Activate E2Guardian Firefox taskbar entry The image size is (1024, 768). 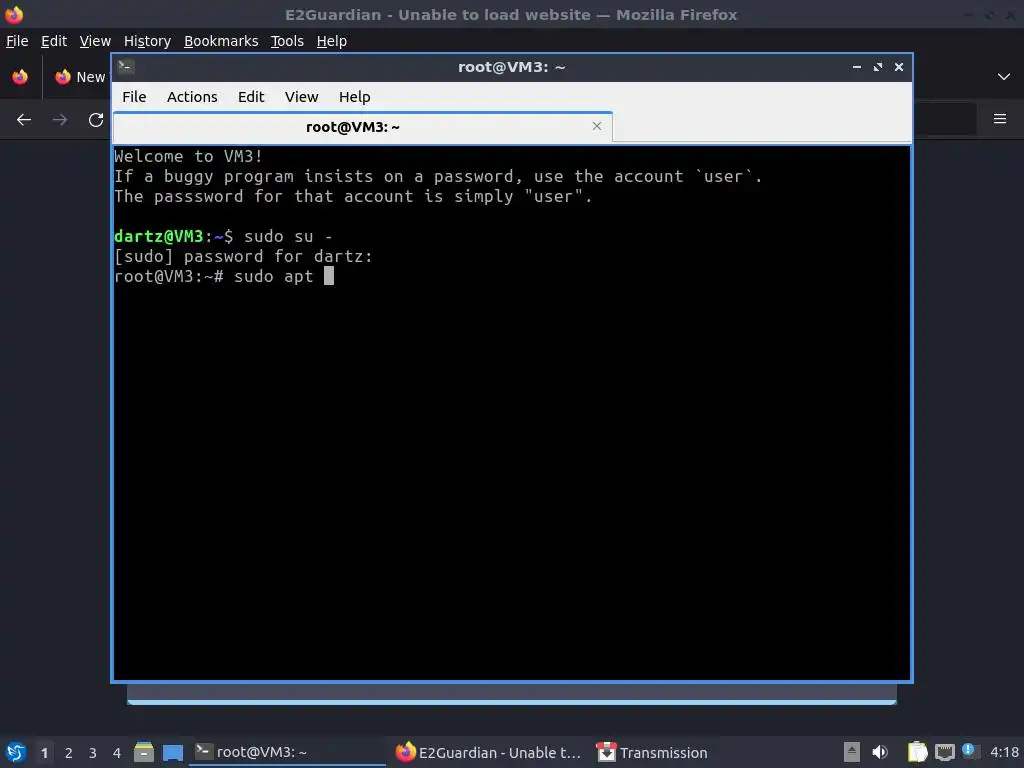coord(488,752)
